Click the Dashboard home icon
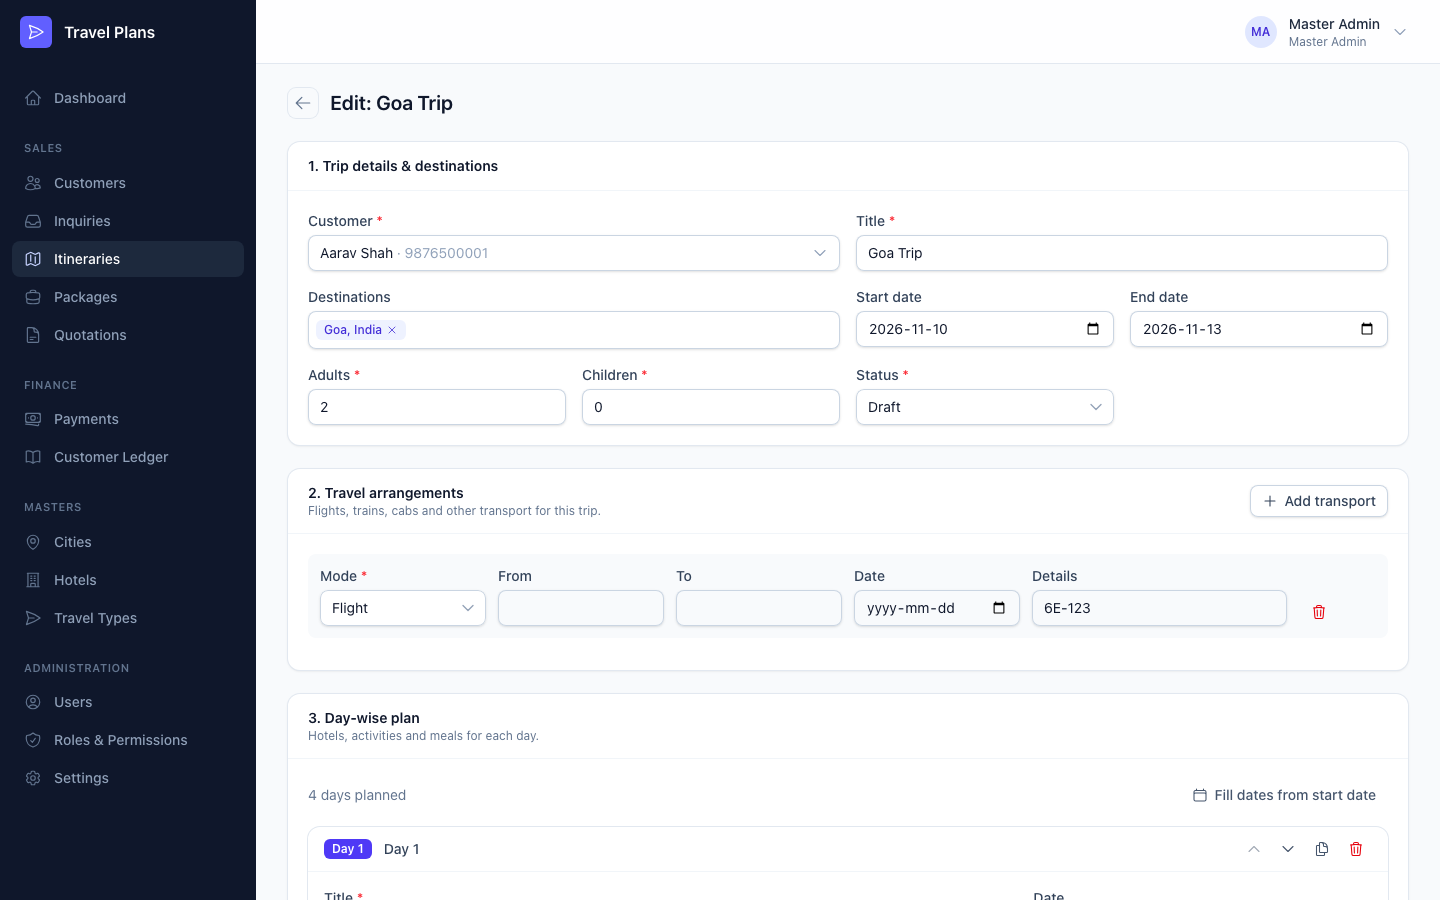The image size is (1440, 900). coord(33,98)
